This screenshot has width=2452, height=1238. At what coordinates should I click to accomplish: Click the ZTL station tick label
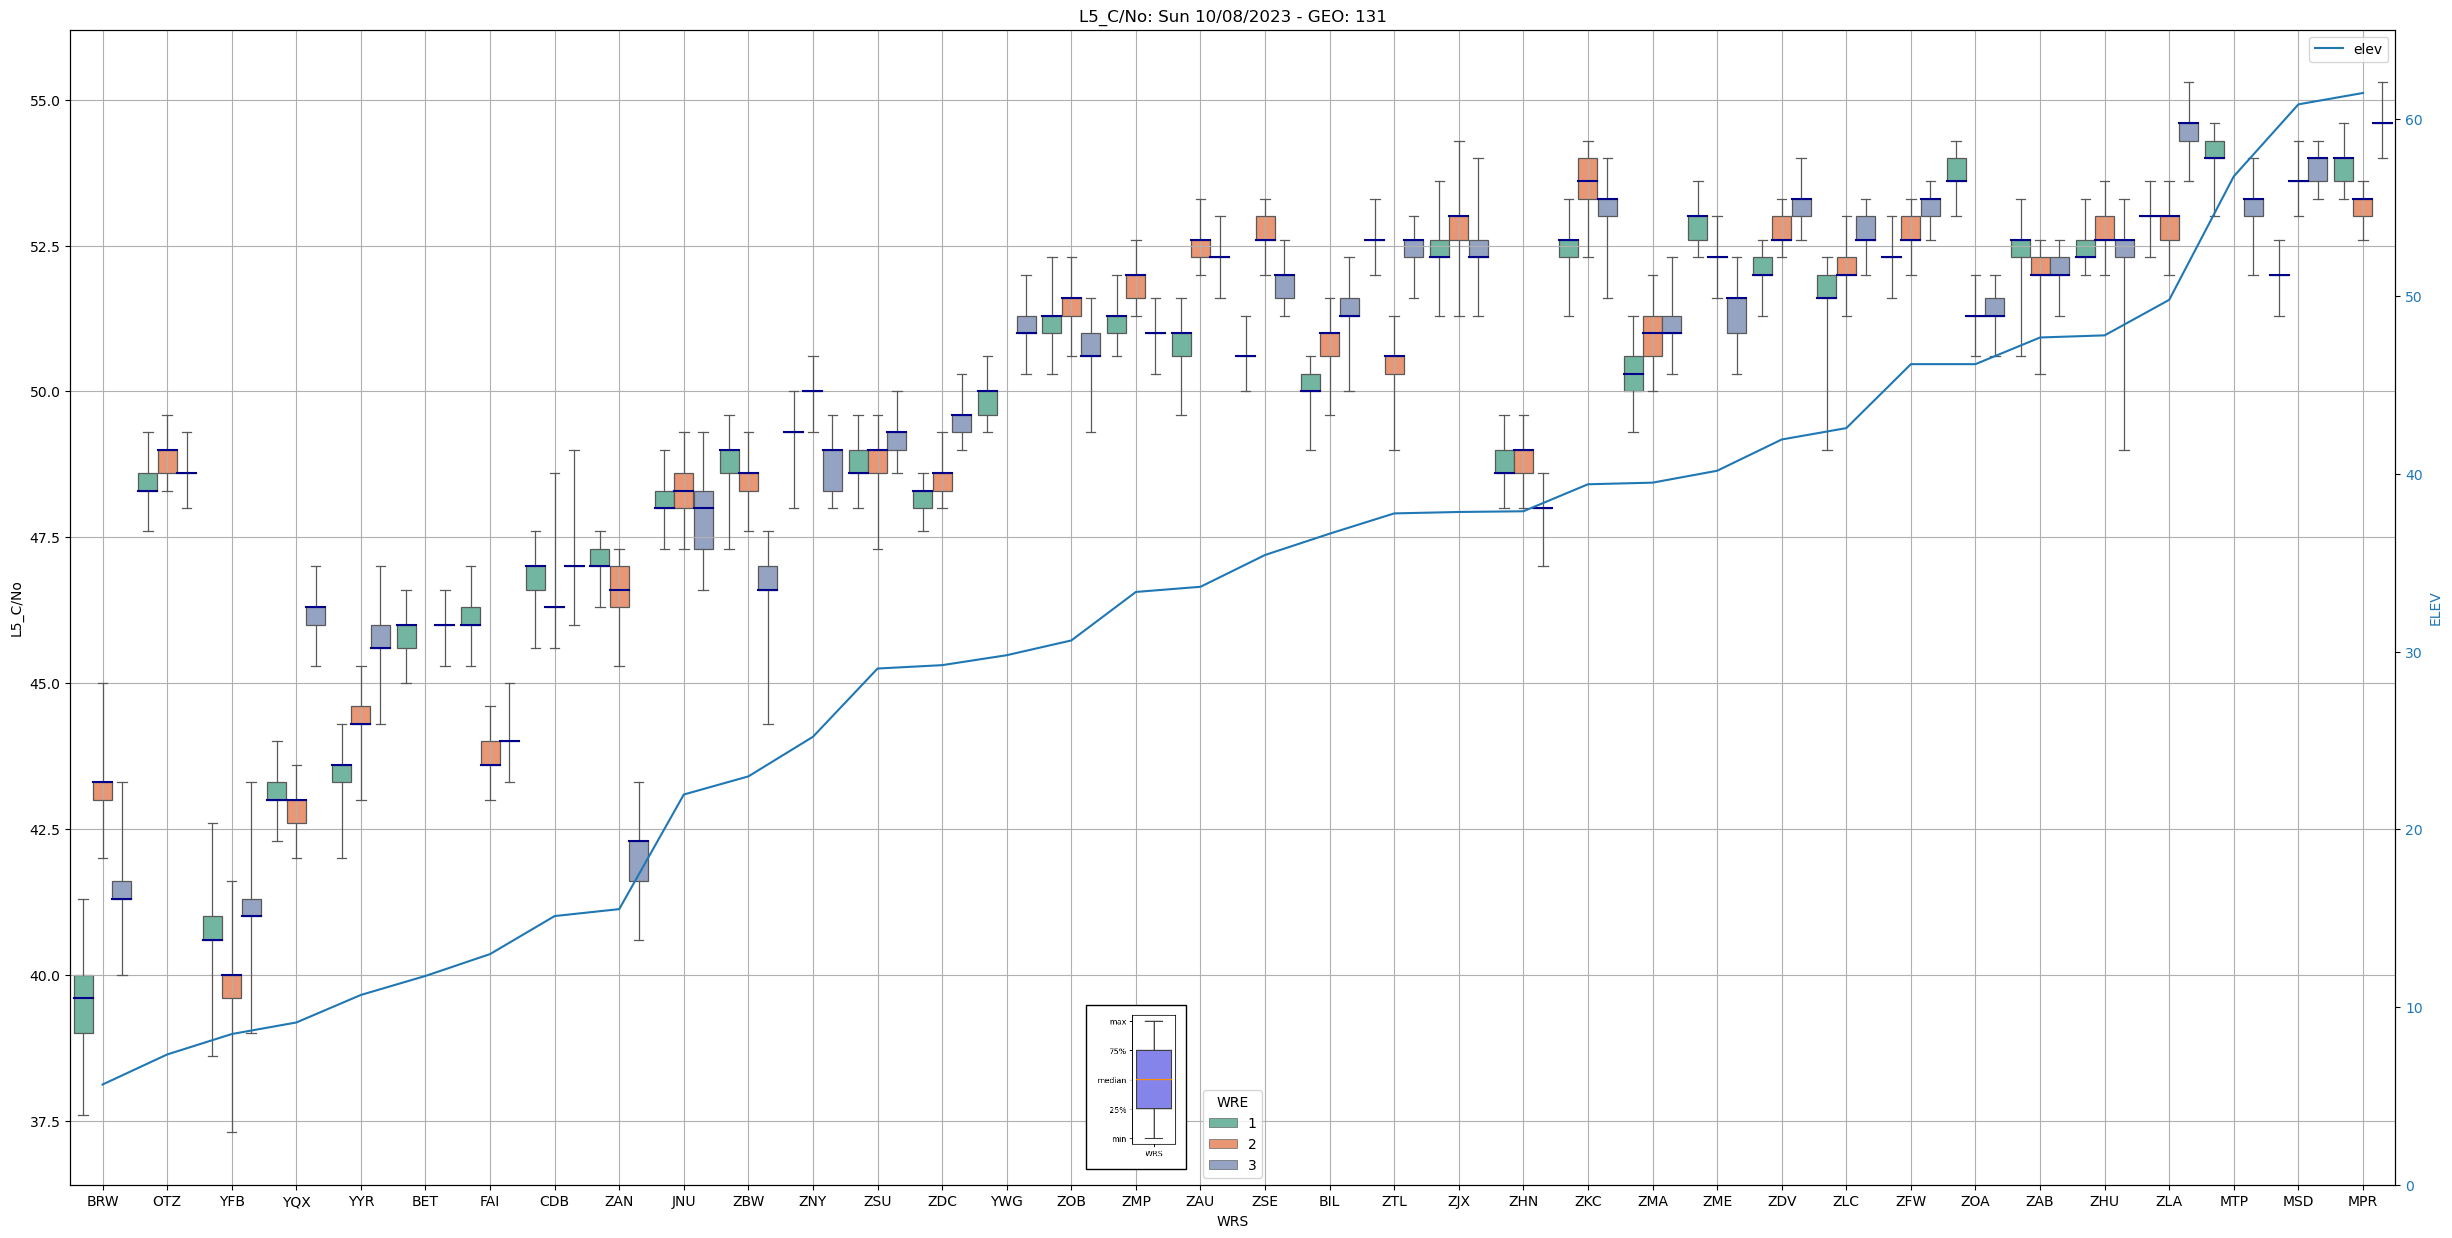(1394, 1201)
